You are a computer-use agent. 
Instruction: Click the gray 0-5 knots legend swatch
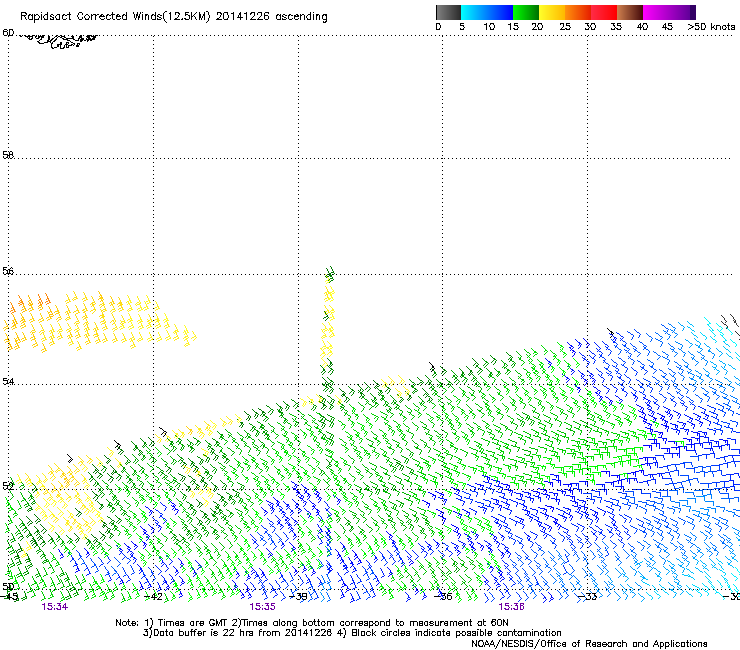tap(448, 12)
